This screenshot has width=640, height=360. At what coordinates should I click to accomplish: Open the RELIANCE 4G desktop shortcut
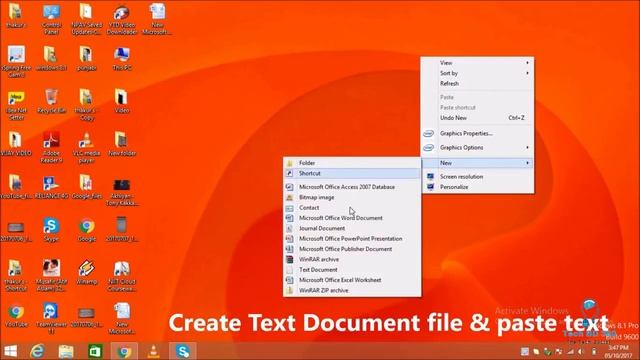51,187
